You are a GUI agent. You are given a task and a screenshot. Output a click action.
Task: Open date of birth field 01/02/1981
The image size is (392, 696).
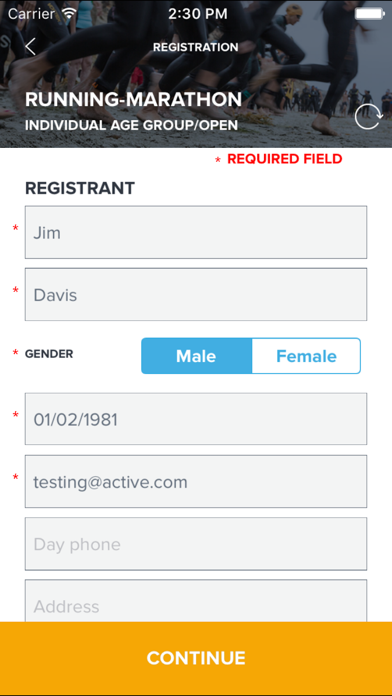(196, 419)
